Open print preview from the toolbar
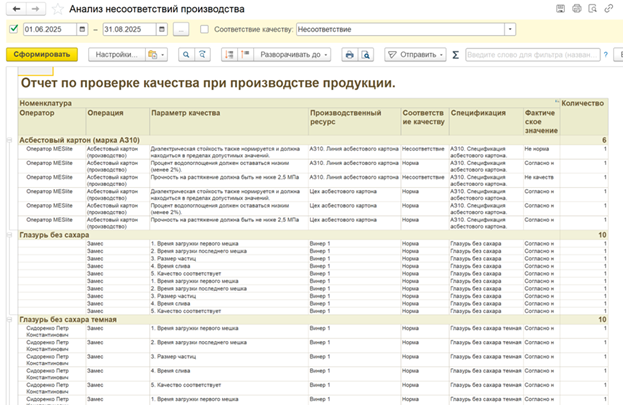 366,54
